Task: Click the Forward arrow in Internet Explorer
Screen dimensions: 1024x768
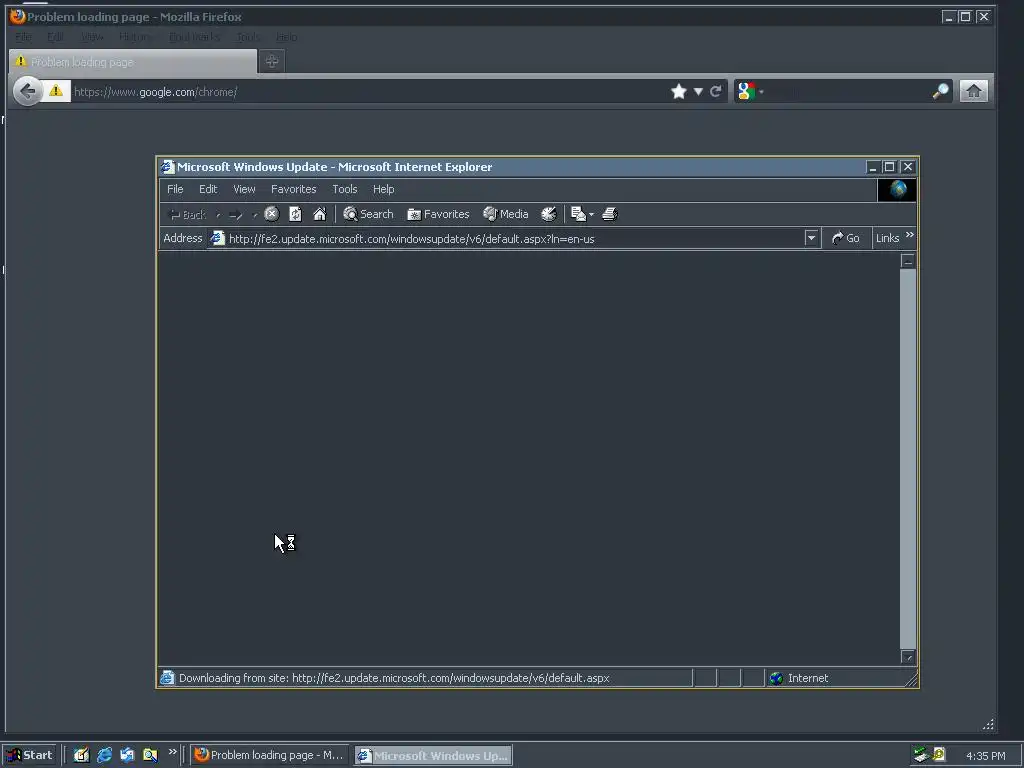Action: [236, 215]
